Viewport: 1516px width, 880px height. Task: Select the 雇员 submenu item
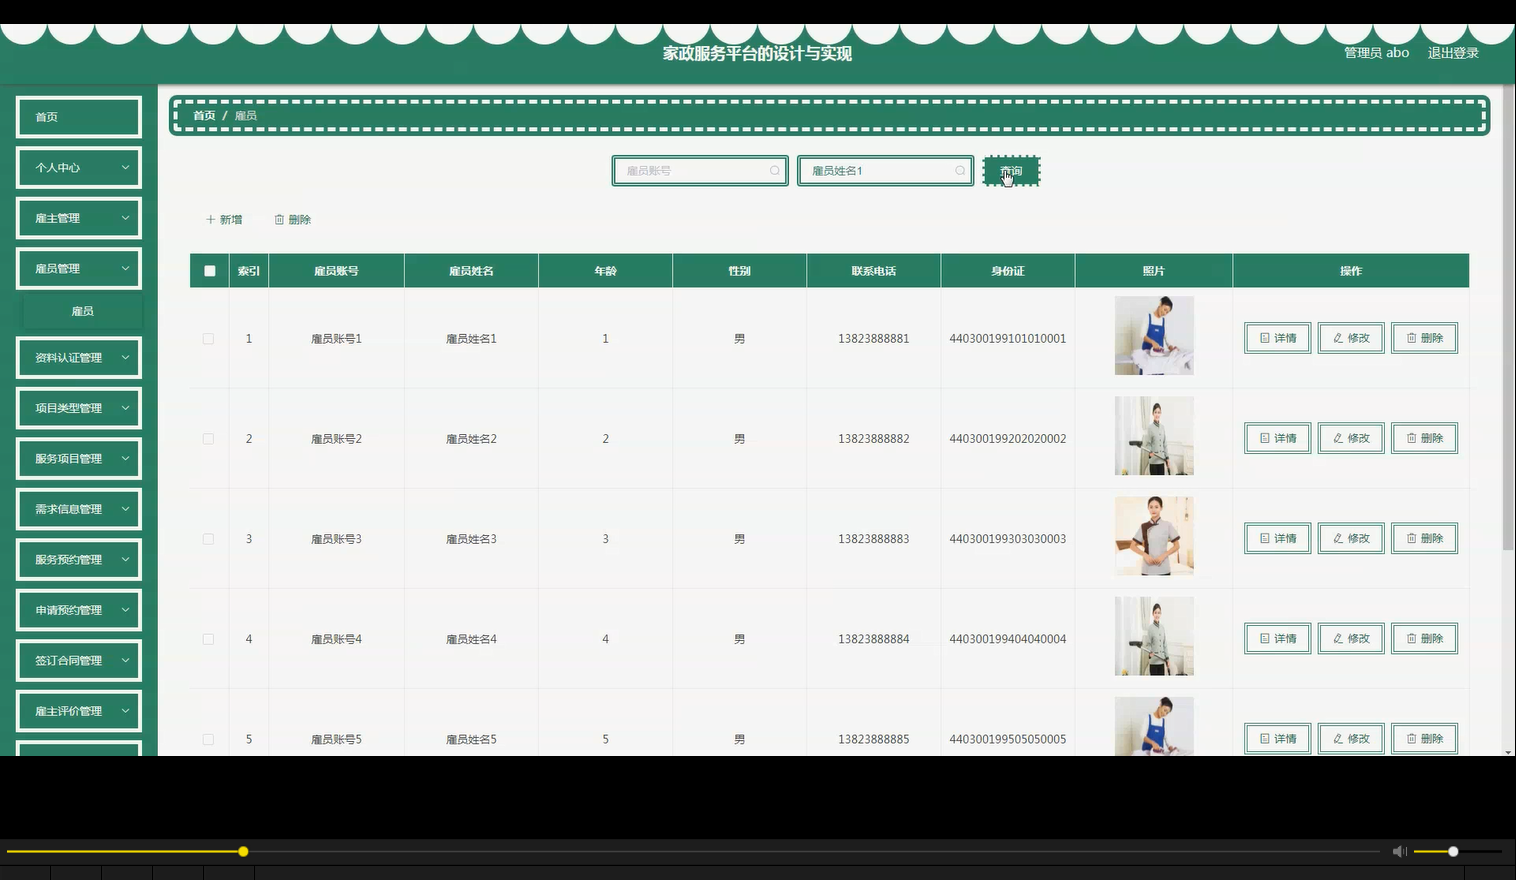(x=83, y=311)
